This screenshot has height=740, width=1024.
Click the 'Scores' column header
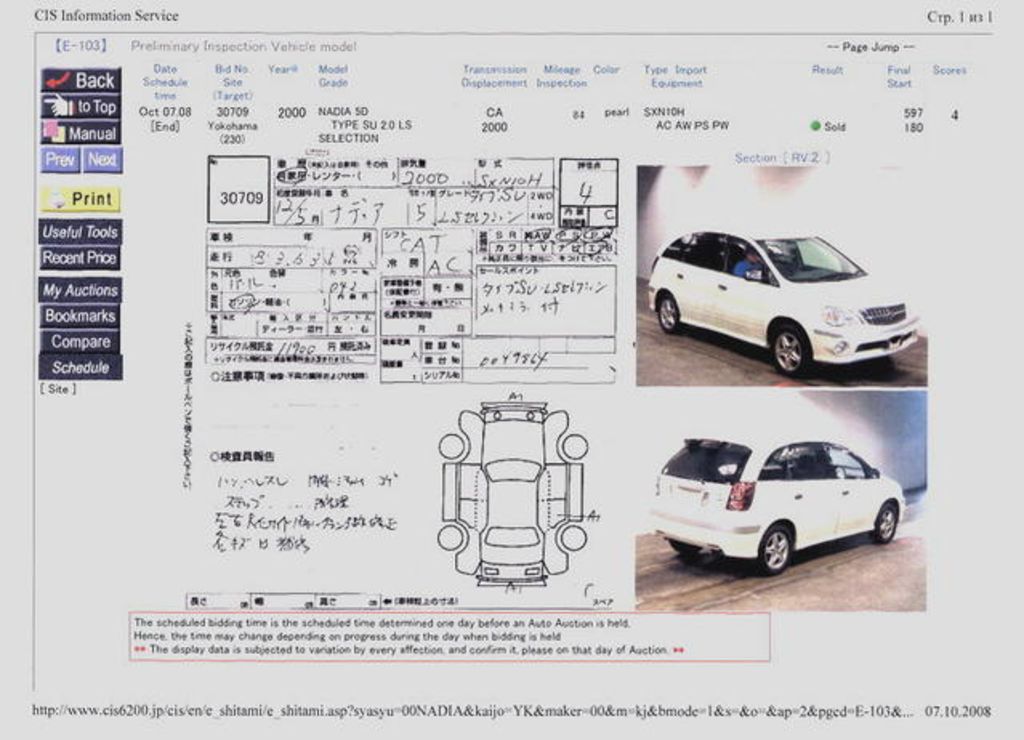[x=950, y=70]
